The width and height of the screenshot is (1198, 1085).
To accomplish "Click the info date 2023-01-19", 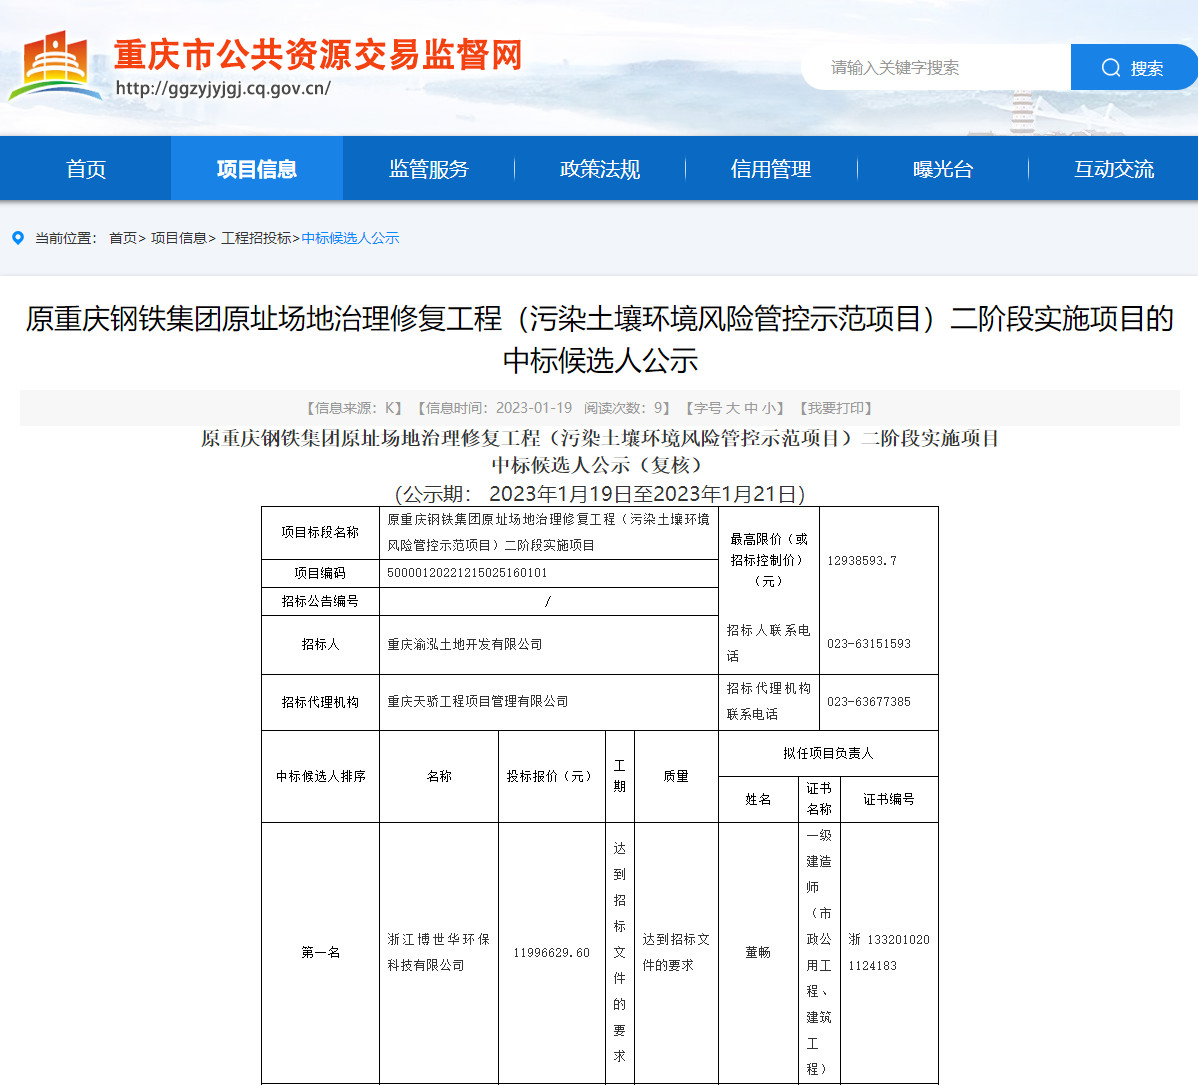I will [x=534, y=409].
